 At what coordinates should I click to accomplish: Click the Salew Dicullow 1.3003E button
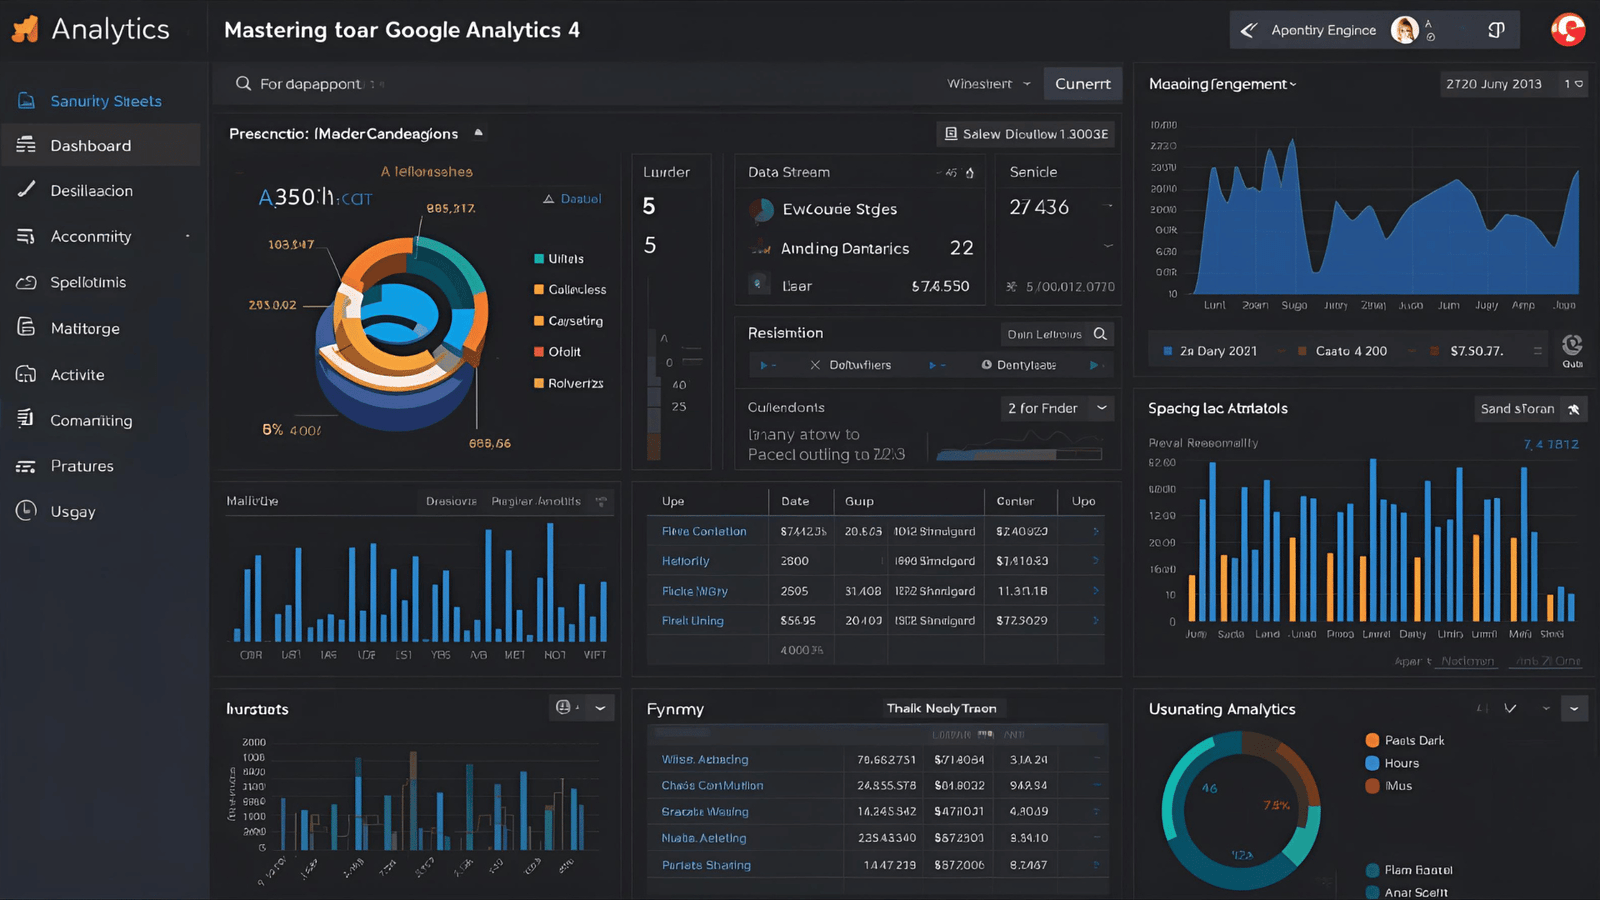(x=1025, y=133)
